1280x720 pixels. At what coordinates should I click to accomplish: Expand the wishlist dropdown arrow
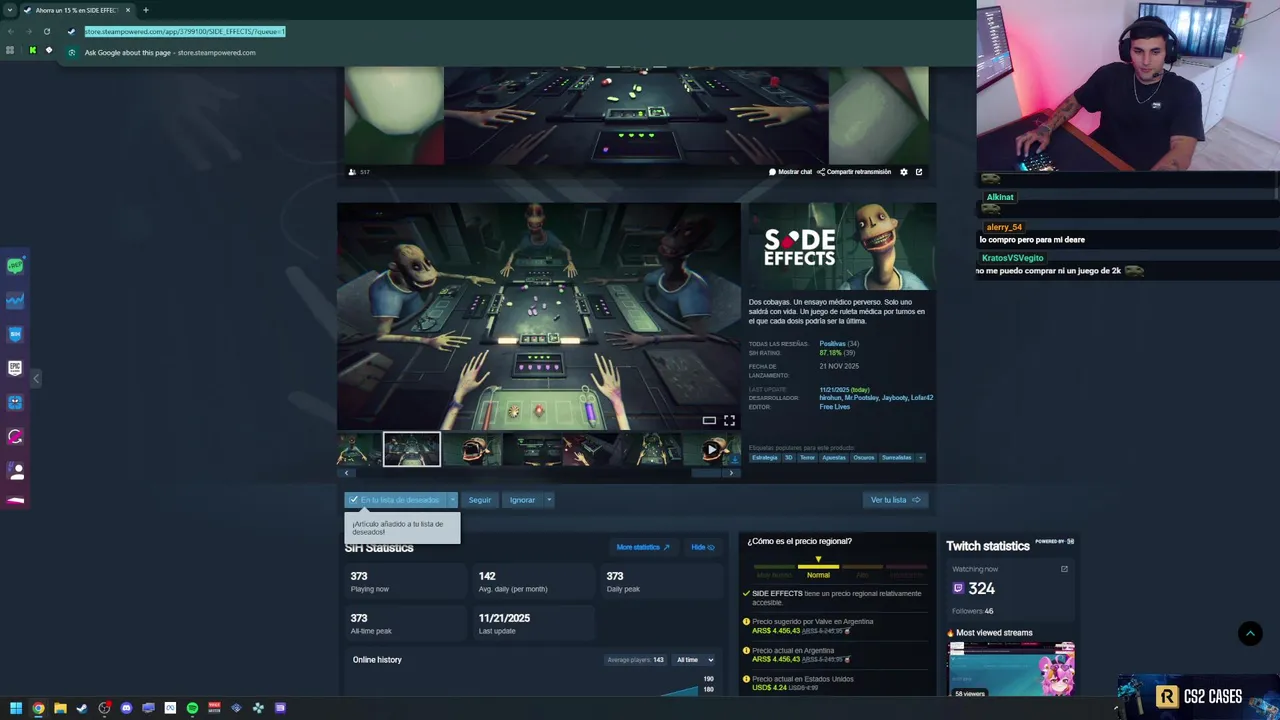[452, 500]
